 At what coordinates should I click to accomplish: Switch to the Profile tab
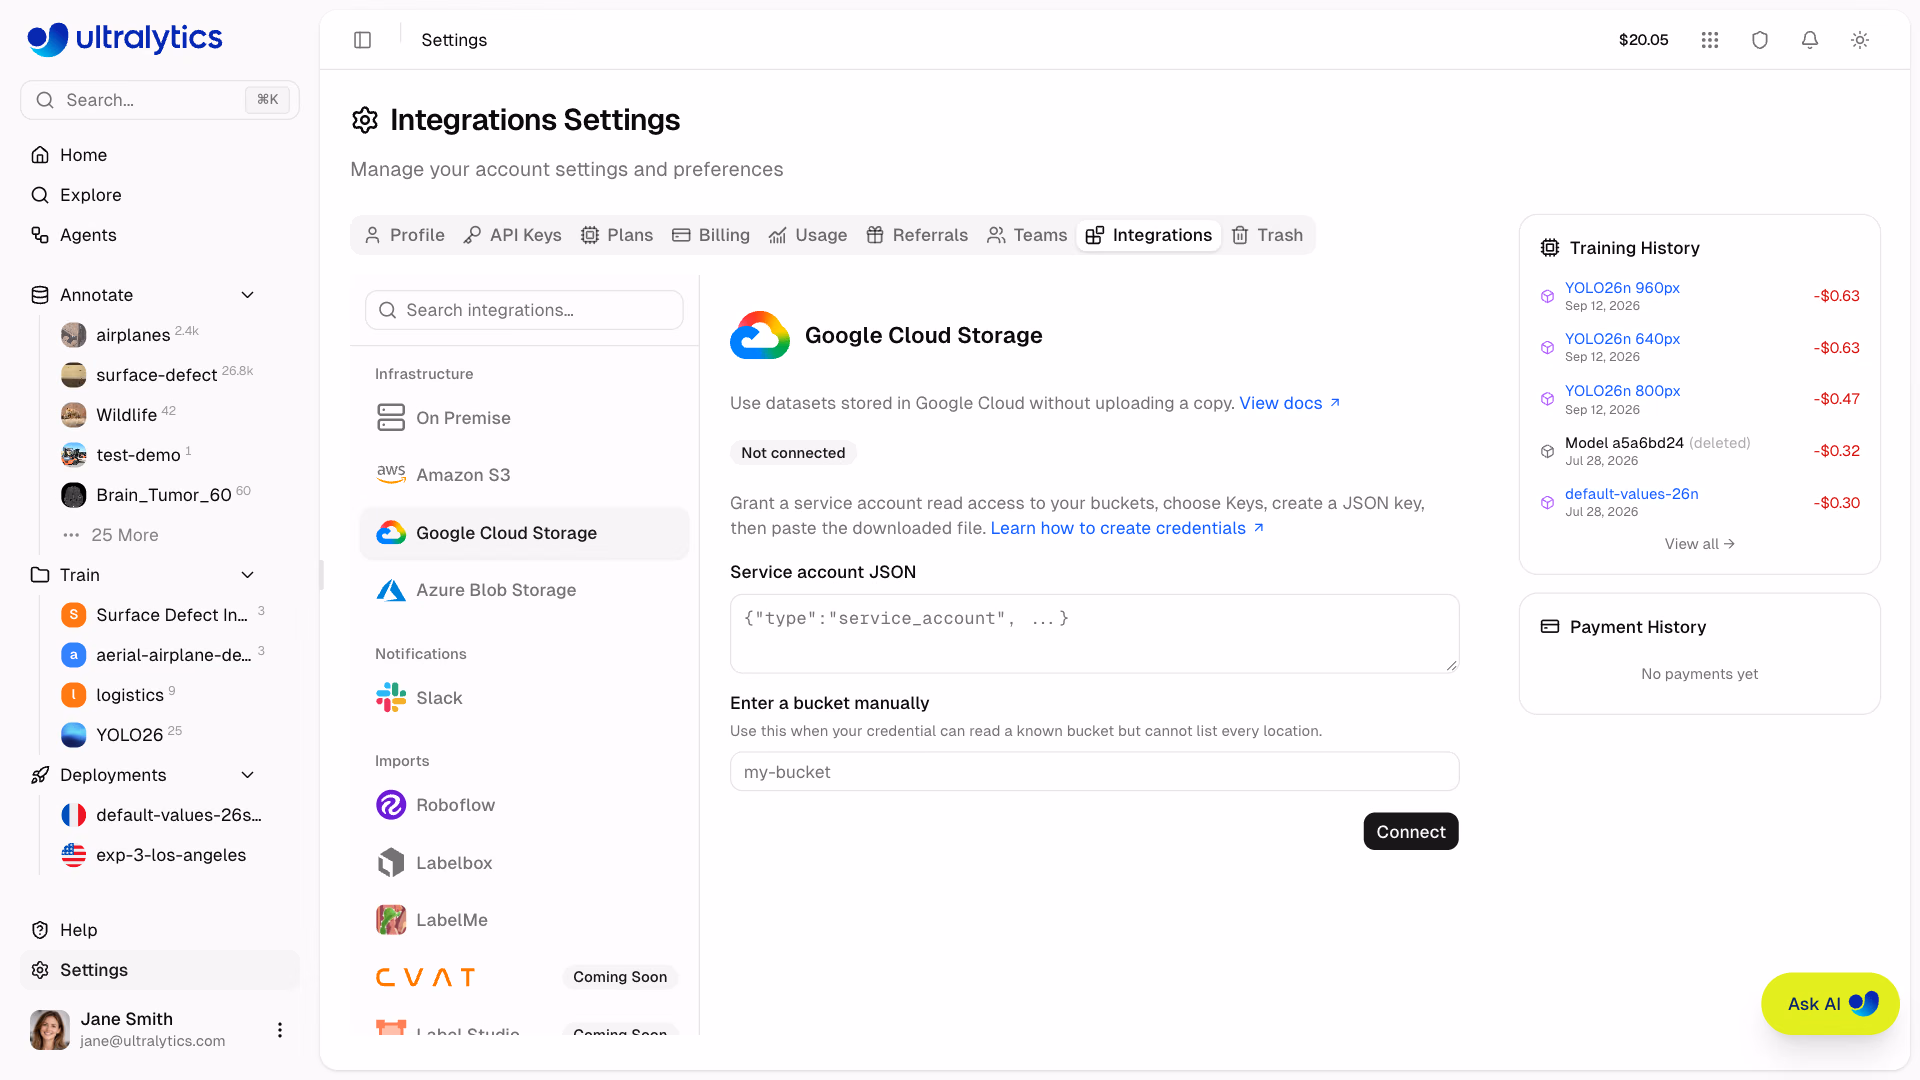[405, 235]
